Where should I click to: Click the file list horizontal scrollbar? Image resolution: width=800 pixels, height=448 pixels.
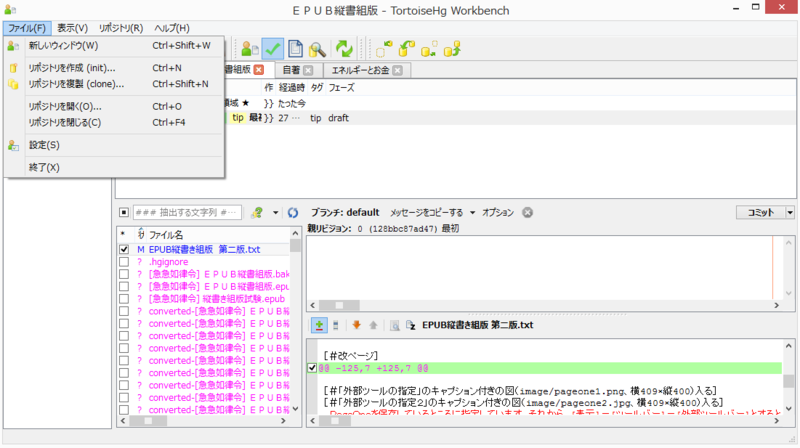203,421
